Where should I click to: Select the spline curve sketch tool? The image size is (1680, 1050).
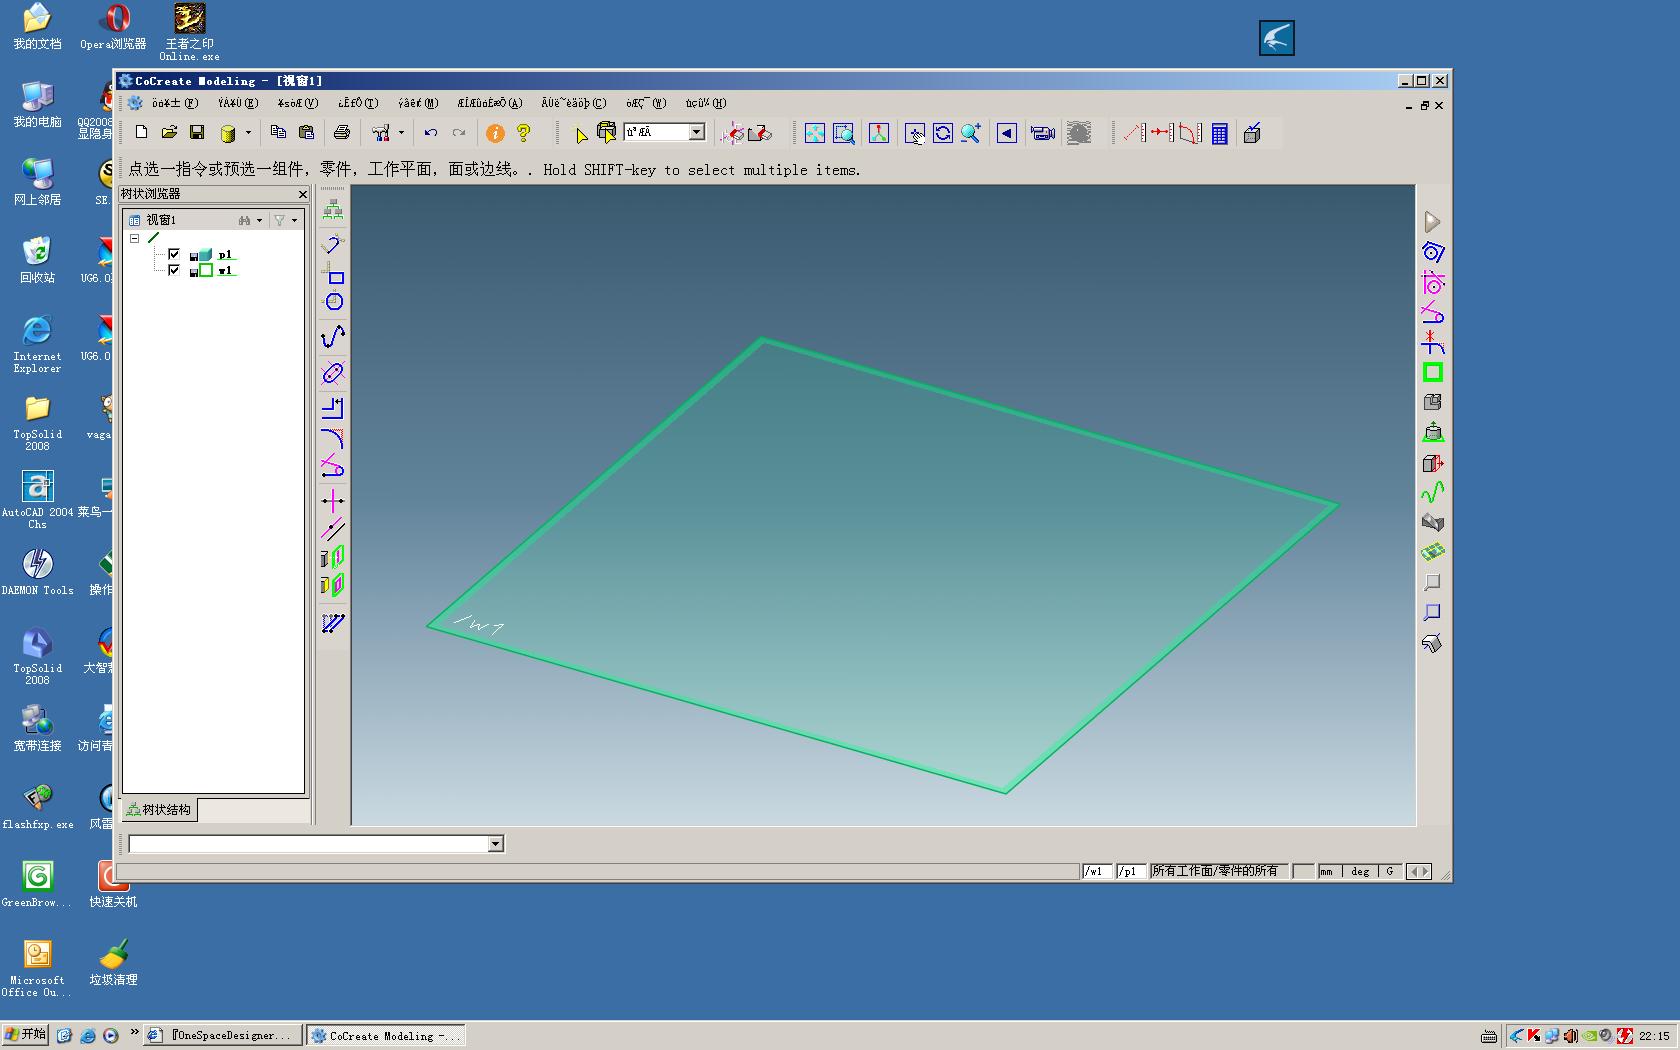333,337
